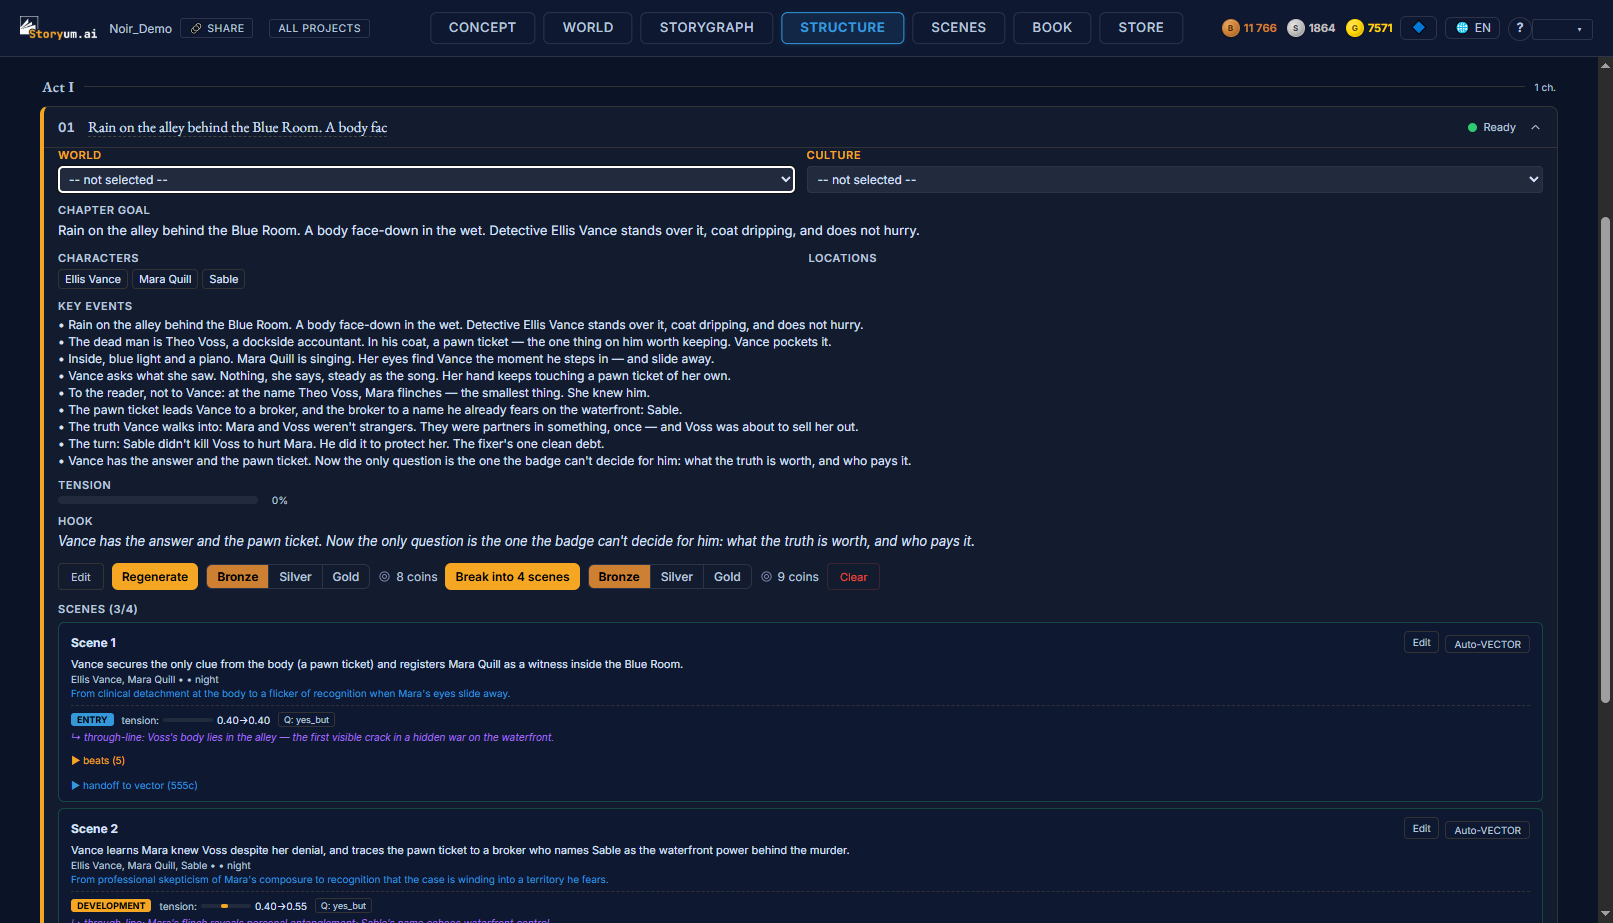
Task: Click the chapter TENSION progress bar
Action: 158,500
